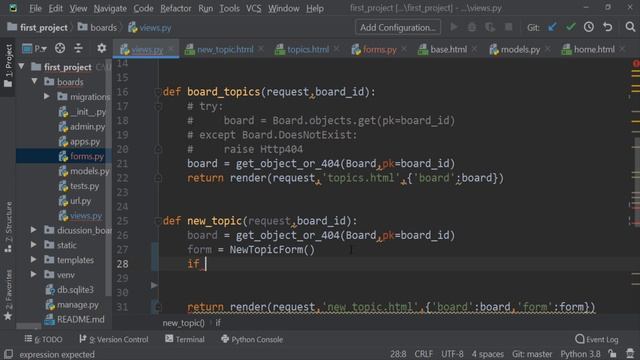Open the Navigate menu
The image size is (640, 360).
pos(110,8)
